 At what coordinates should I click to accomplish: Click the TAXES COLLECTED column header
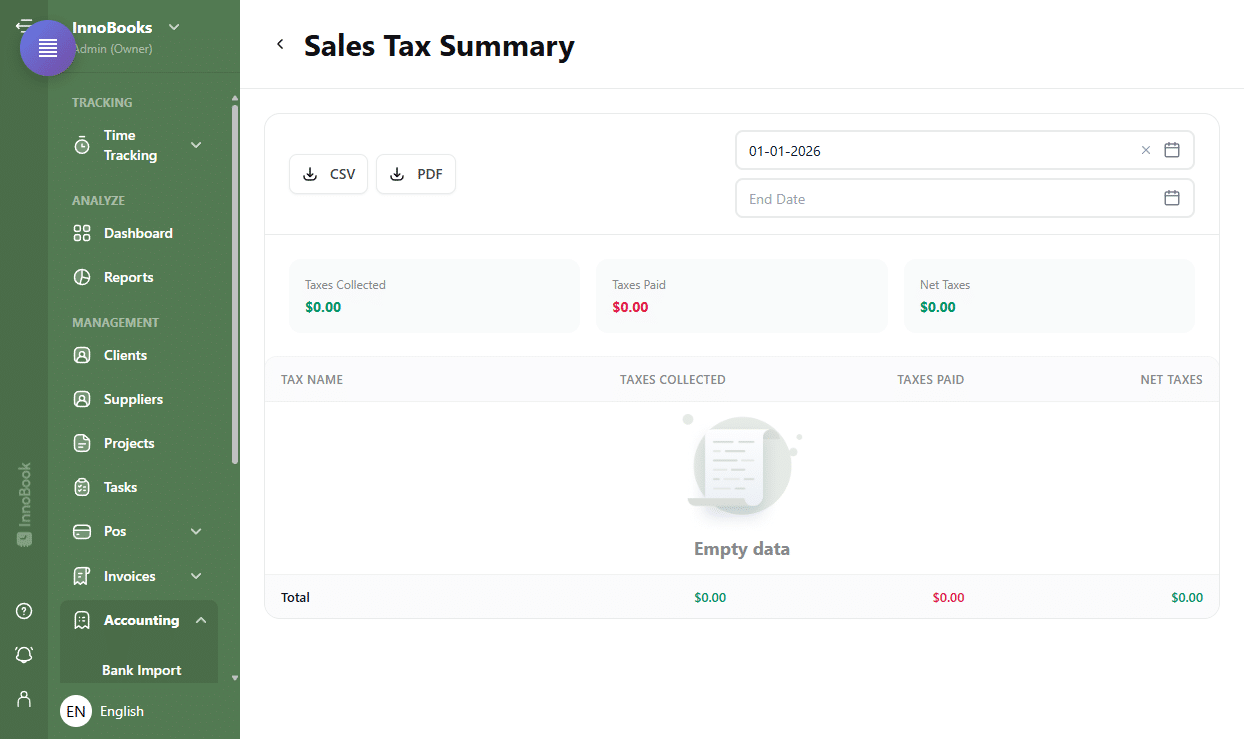673,379
